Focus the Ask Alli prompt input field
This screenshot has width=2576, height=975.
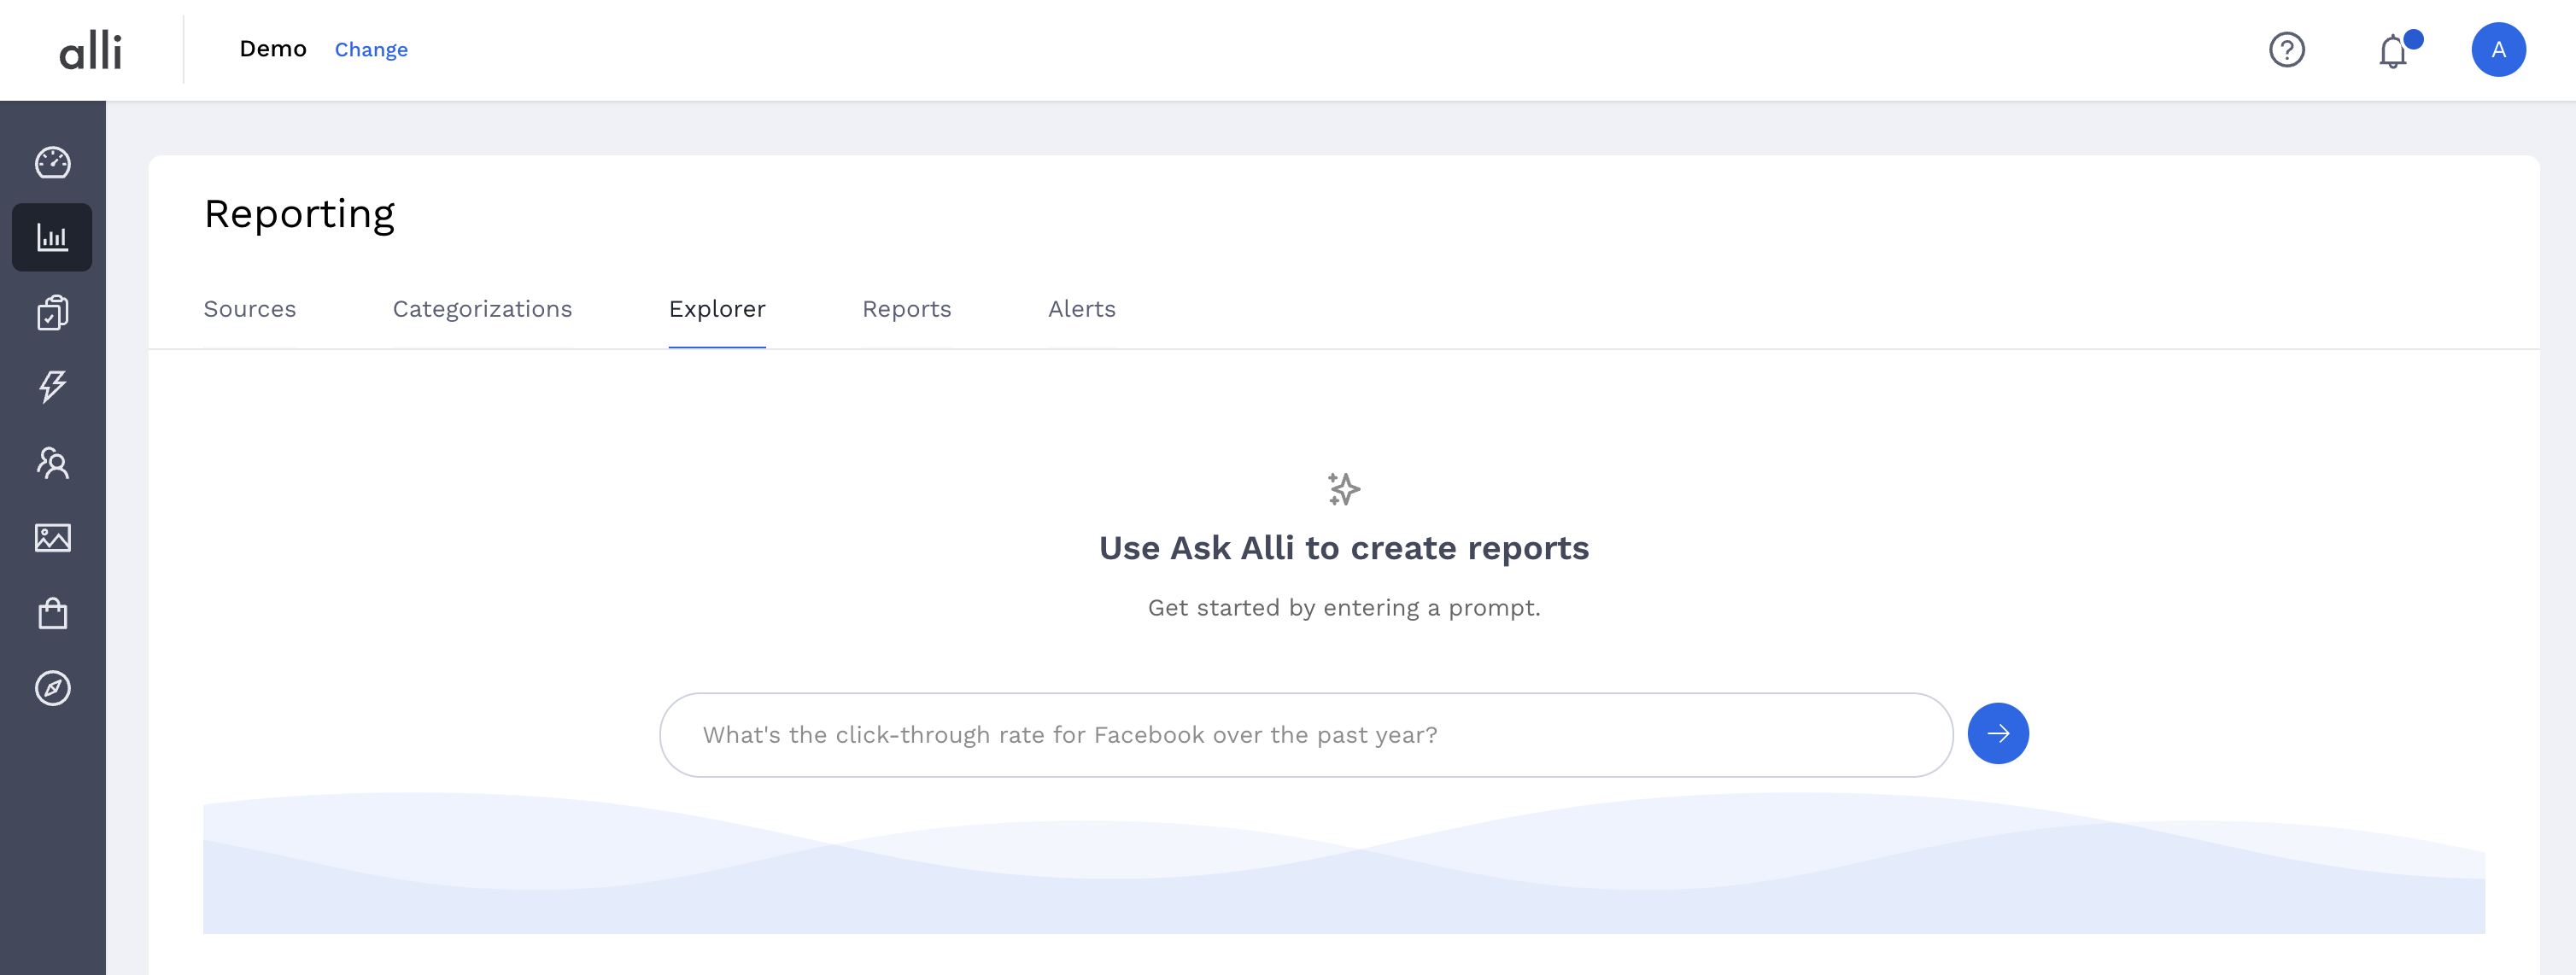point(1305,735)
